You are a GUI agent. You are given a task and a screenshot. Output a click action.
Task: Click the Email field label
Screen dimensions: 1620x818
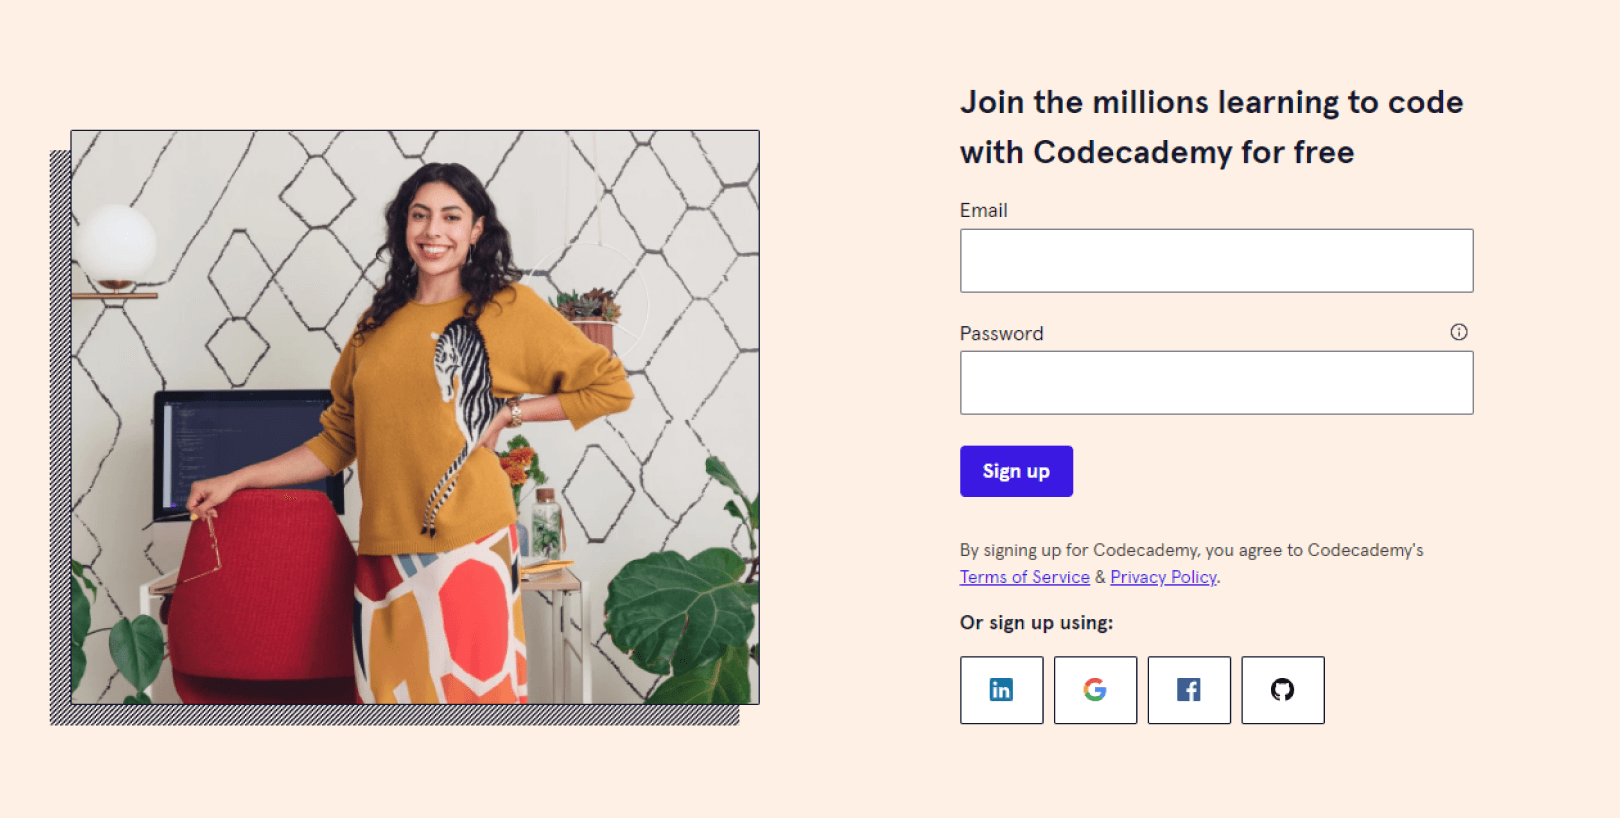click(x=983, y=210)
